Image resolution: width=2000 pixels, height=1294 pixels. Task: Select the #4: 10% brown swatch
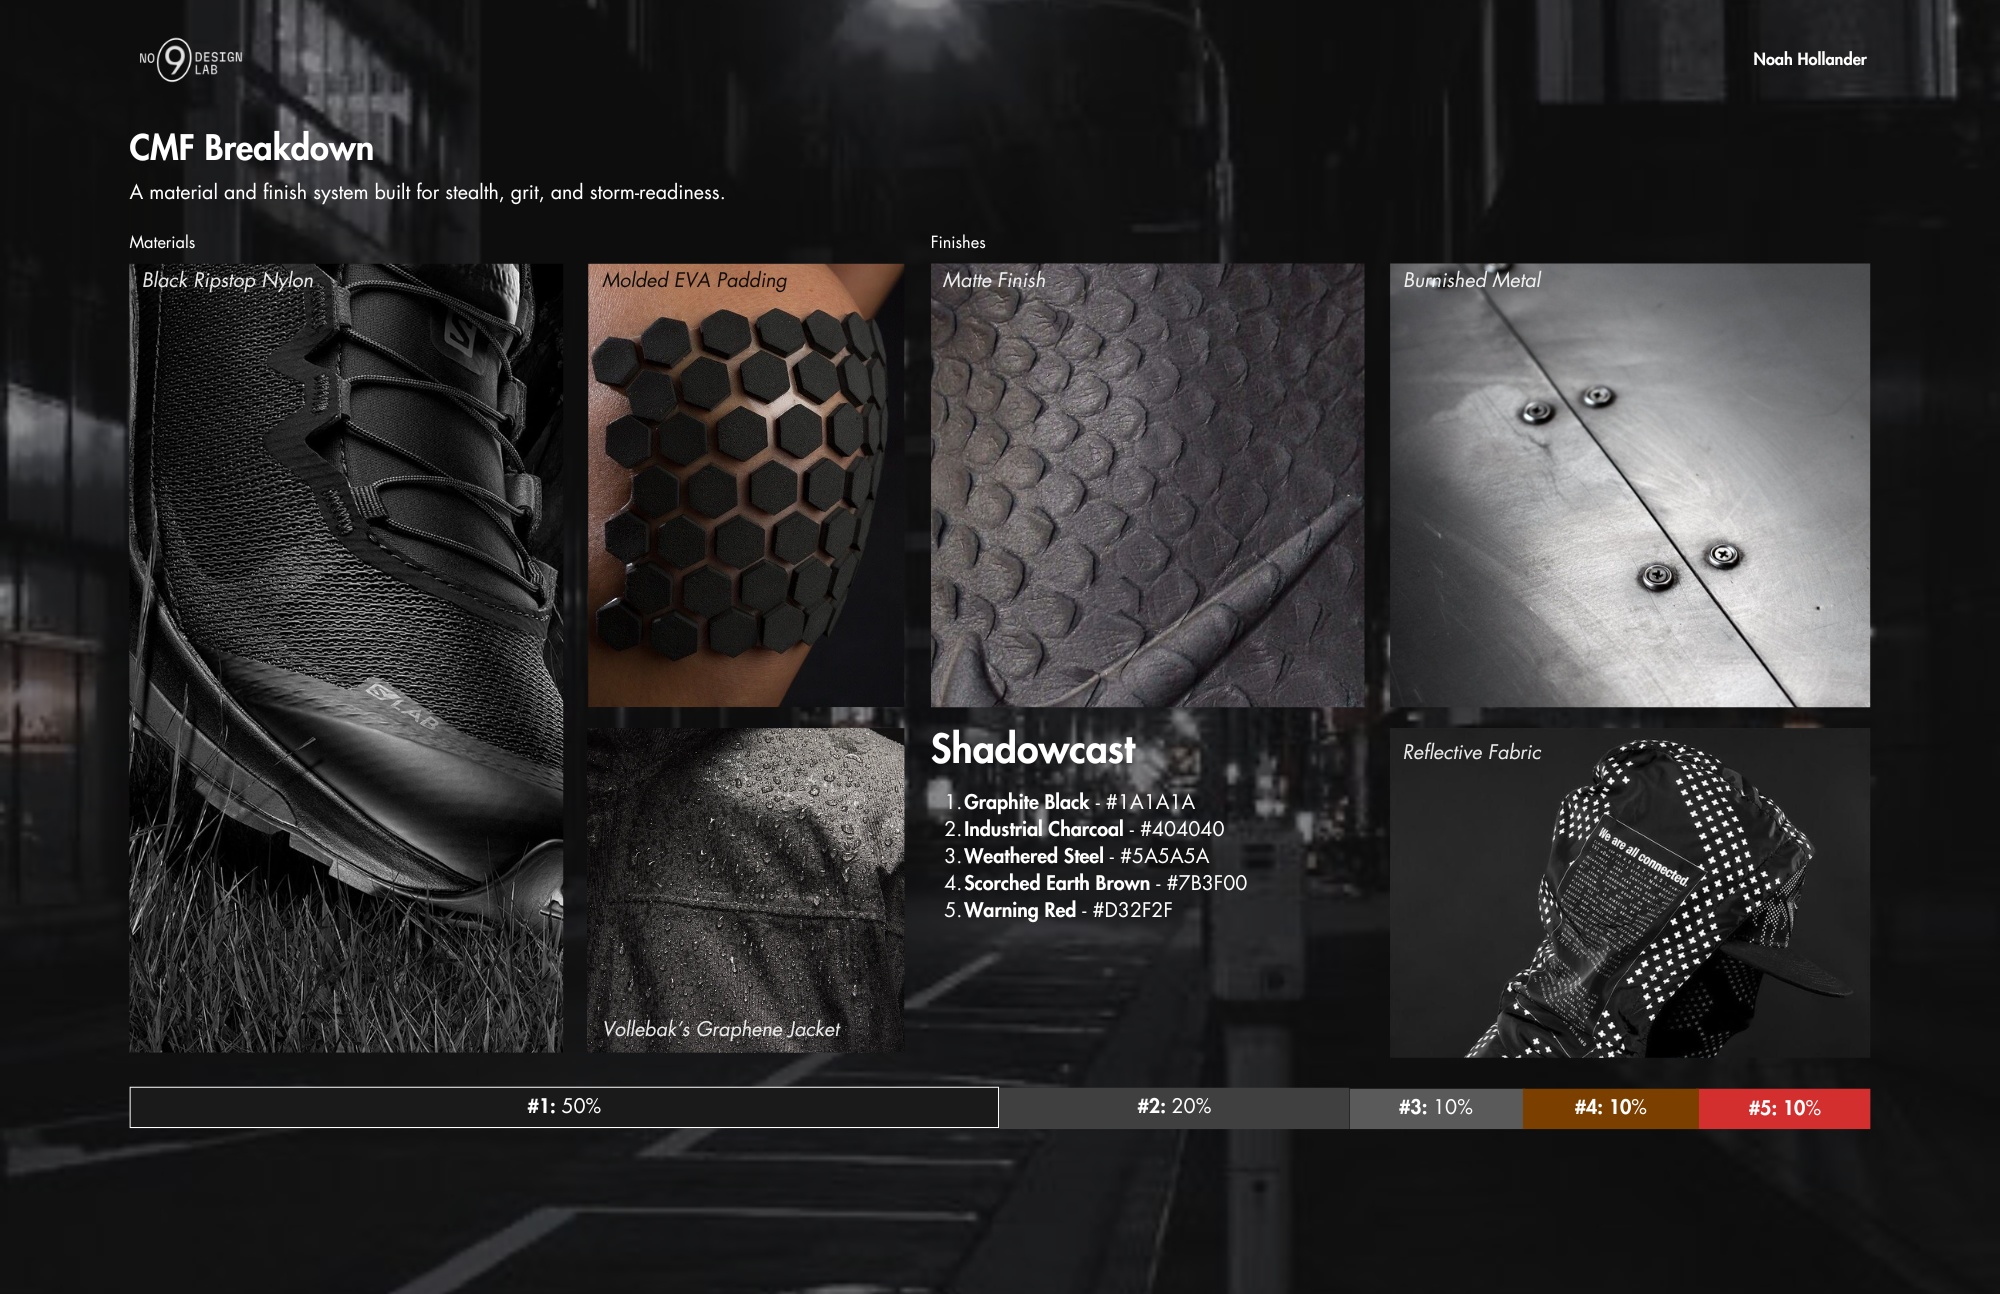pyautogui.click(x=1610, y=1108)
